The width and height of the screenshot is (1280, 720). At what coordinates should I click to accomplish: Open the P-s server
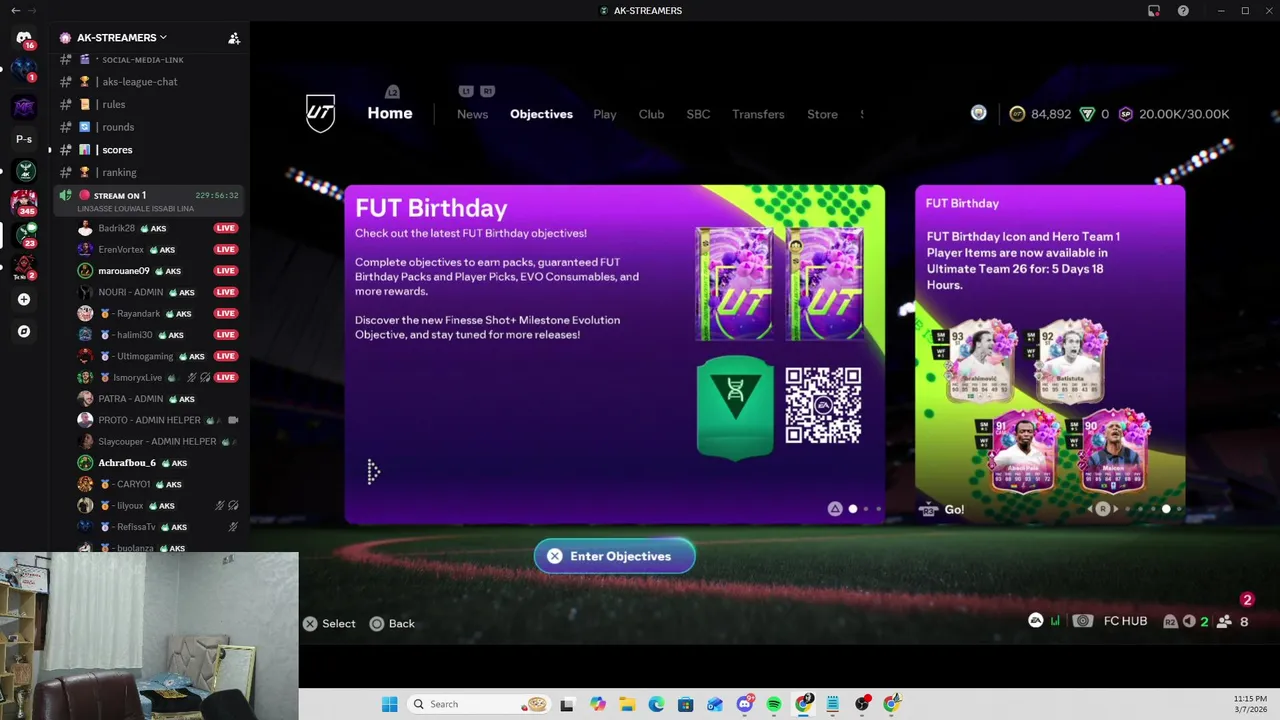click(24, 138)
